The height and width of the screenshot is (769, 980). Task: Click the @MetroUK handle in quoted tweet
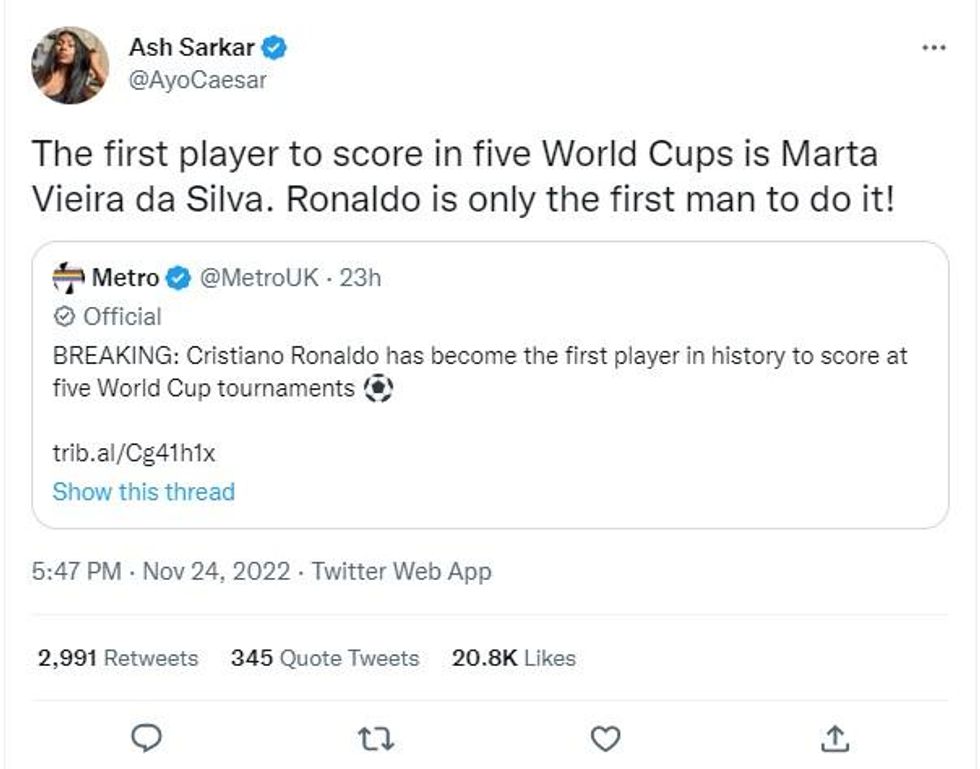click(x=260, y=278)
